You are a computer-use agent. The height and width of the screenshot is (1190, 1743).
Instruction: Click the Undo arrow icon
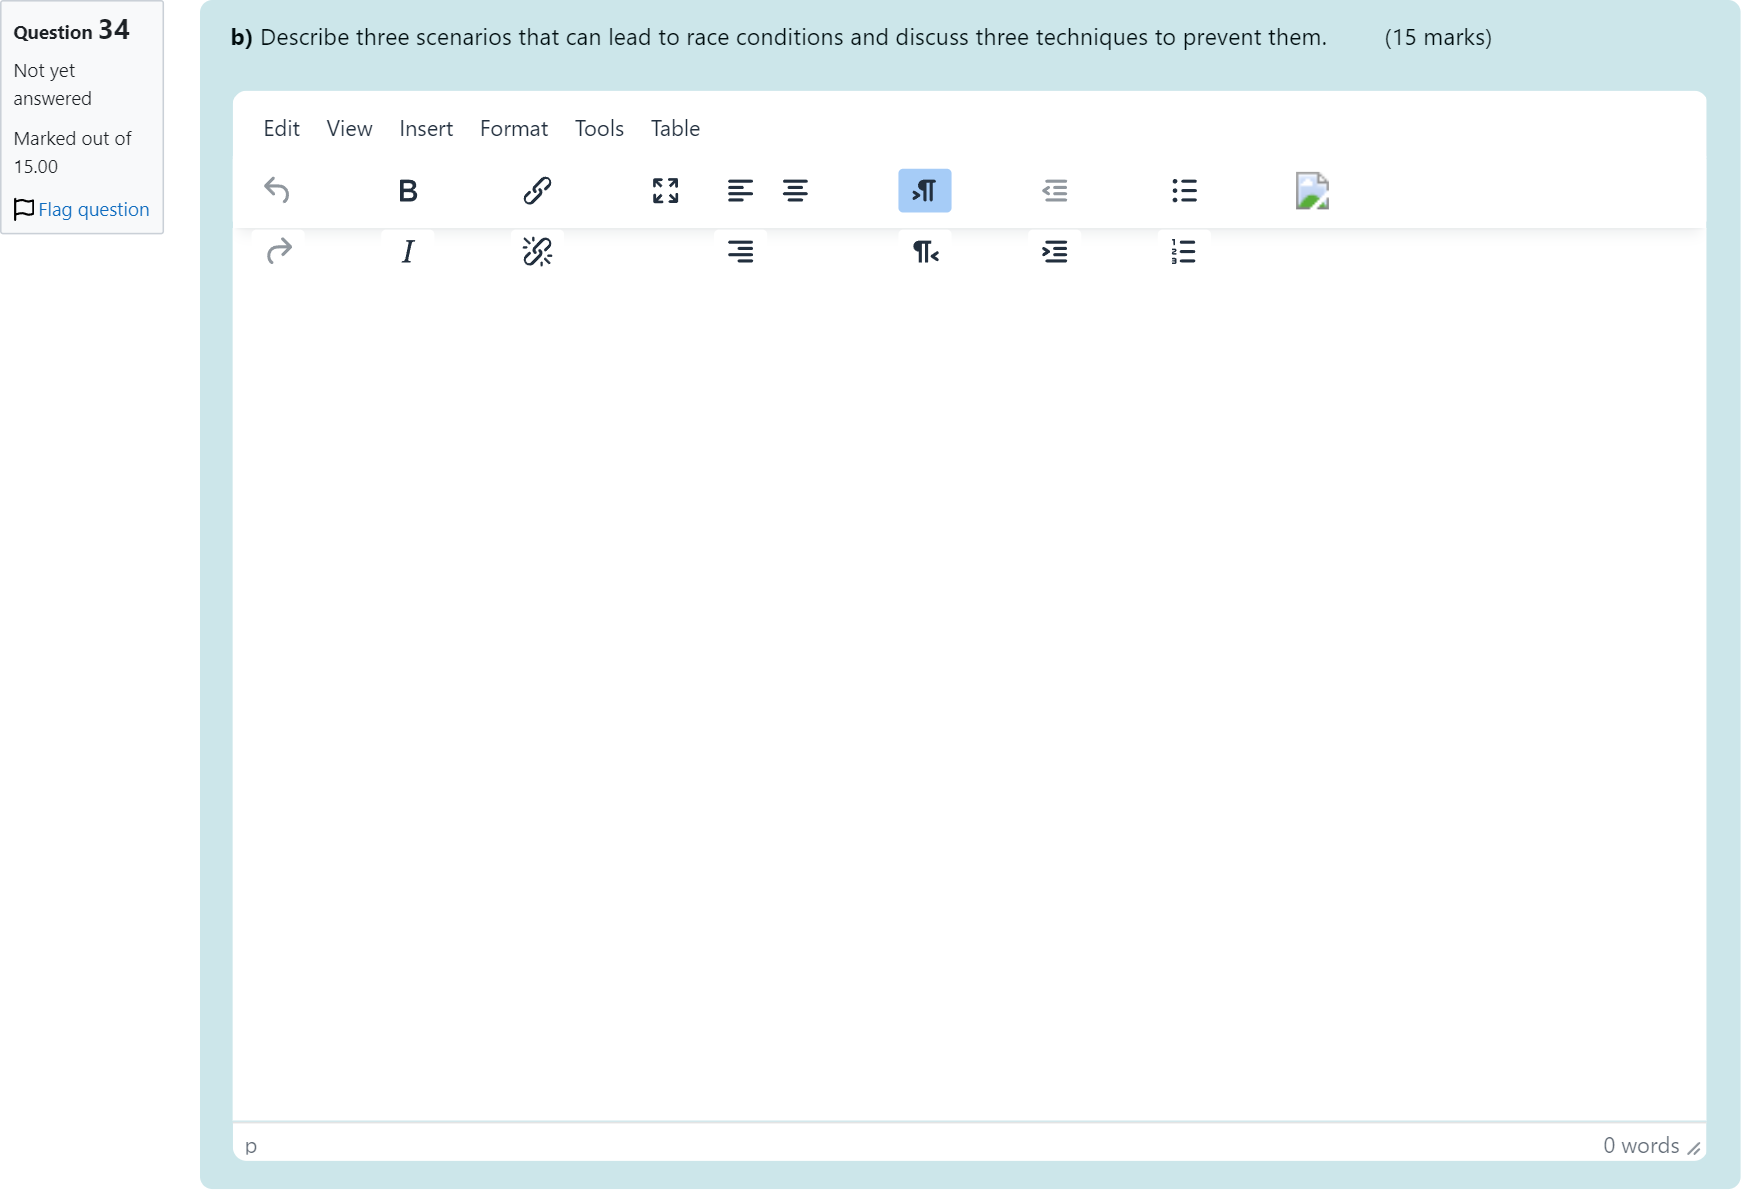(x=277, y=190)
